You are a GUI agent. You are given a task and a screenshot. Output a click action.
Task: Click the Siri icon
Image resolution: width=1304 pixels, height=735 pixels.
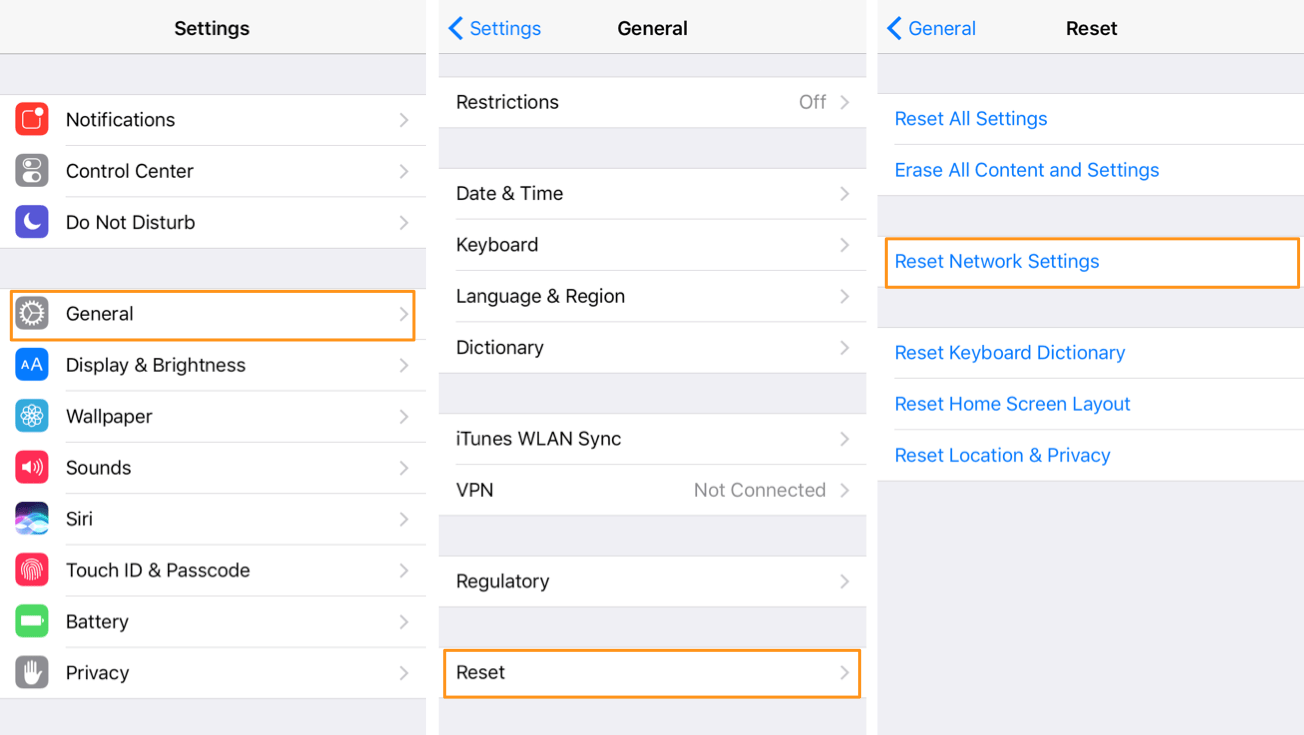pyautogui.click(x=31, y=519)
